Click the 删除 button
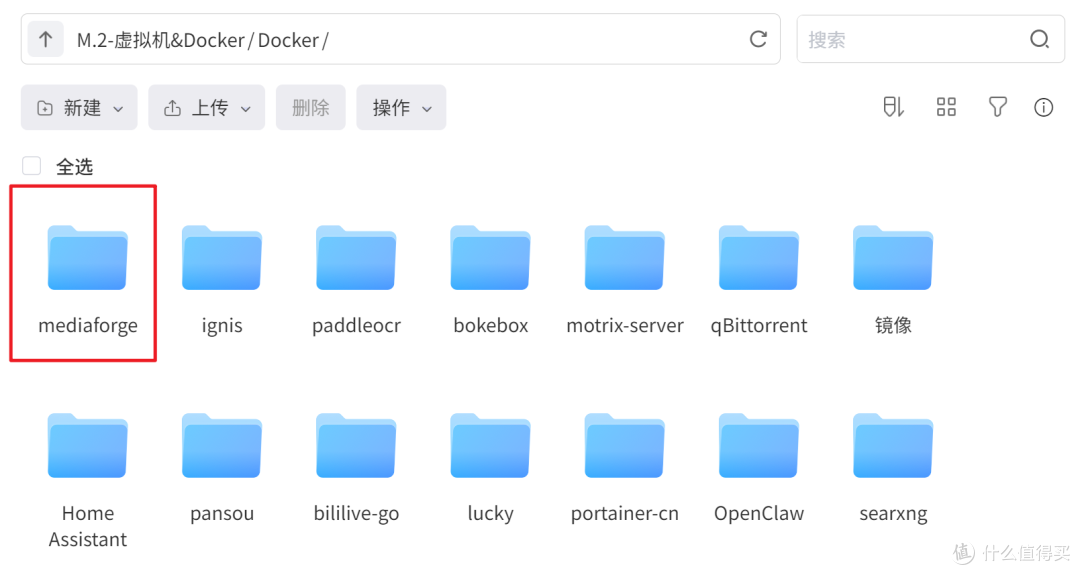 pos(311,107)
